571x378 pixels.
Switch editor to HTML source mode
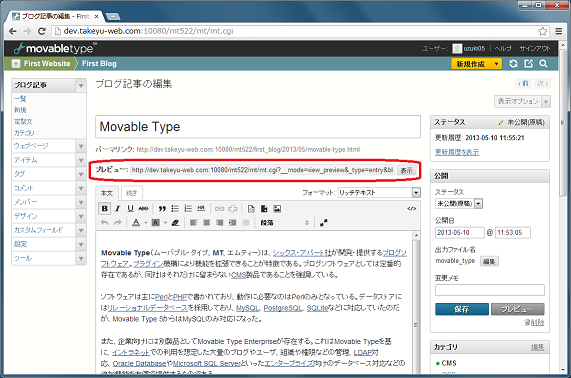coord(411,209)
